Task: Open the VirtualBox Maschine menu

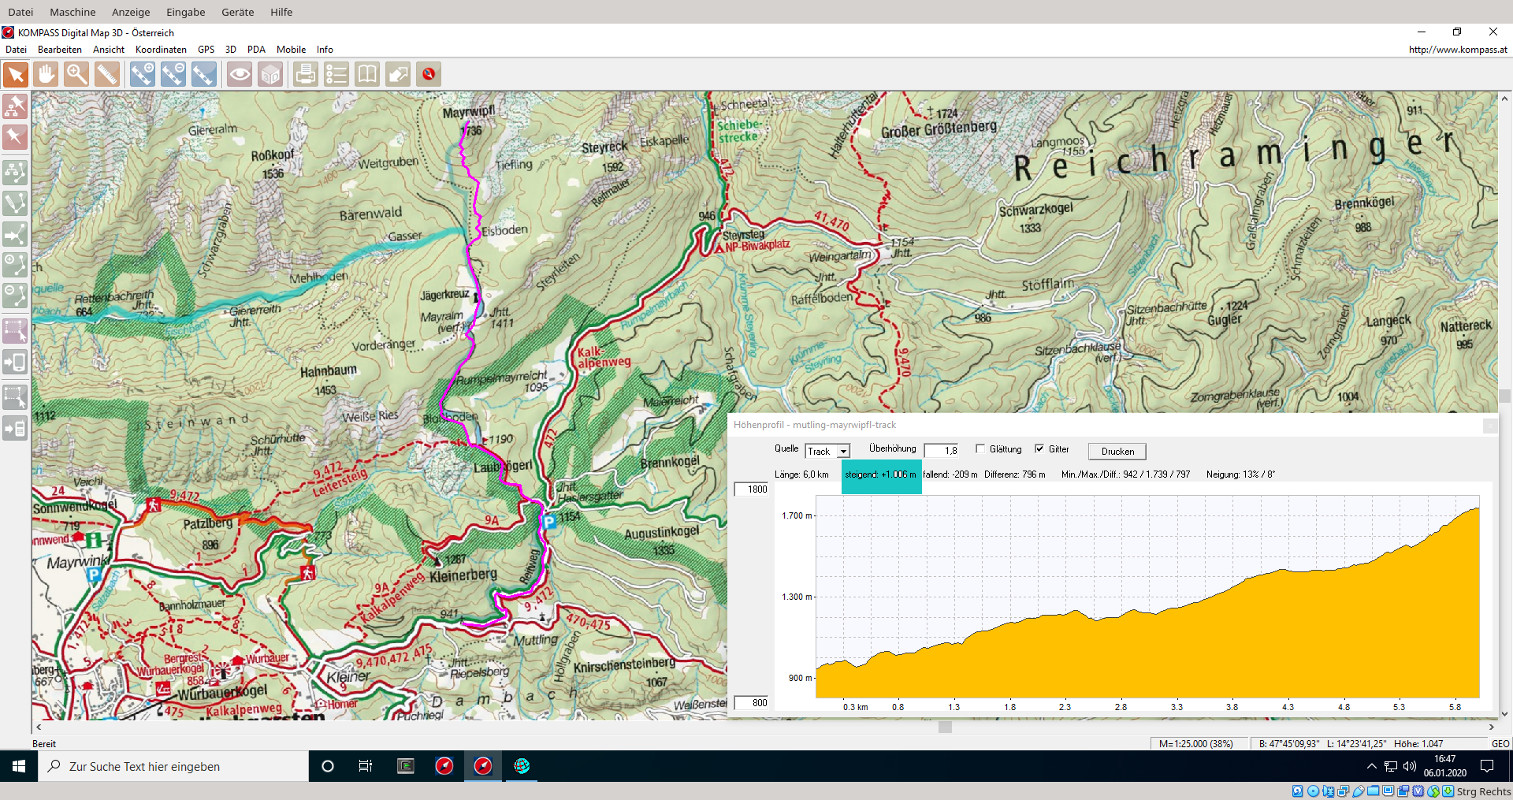Action: click(x=73, y=12)
